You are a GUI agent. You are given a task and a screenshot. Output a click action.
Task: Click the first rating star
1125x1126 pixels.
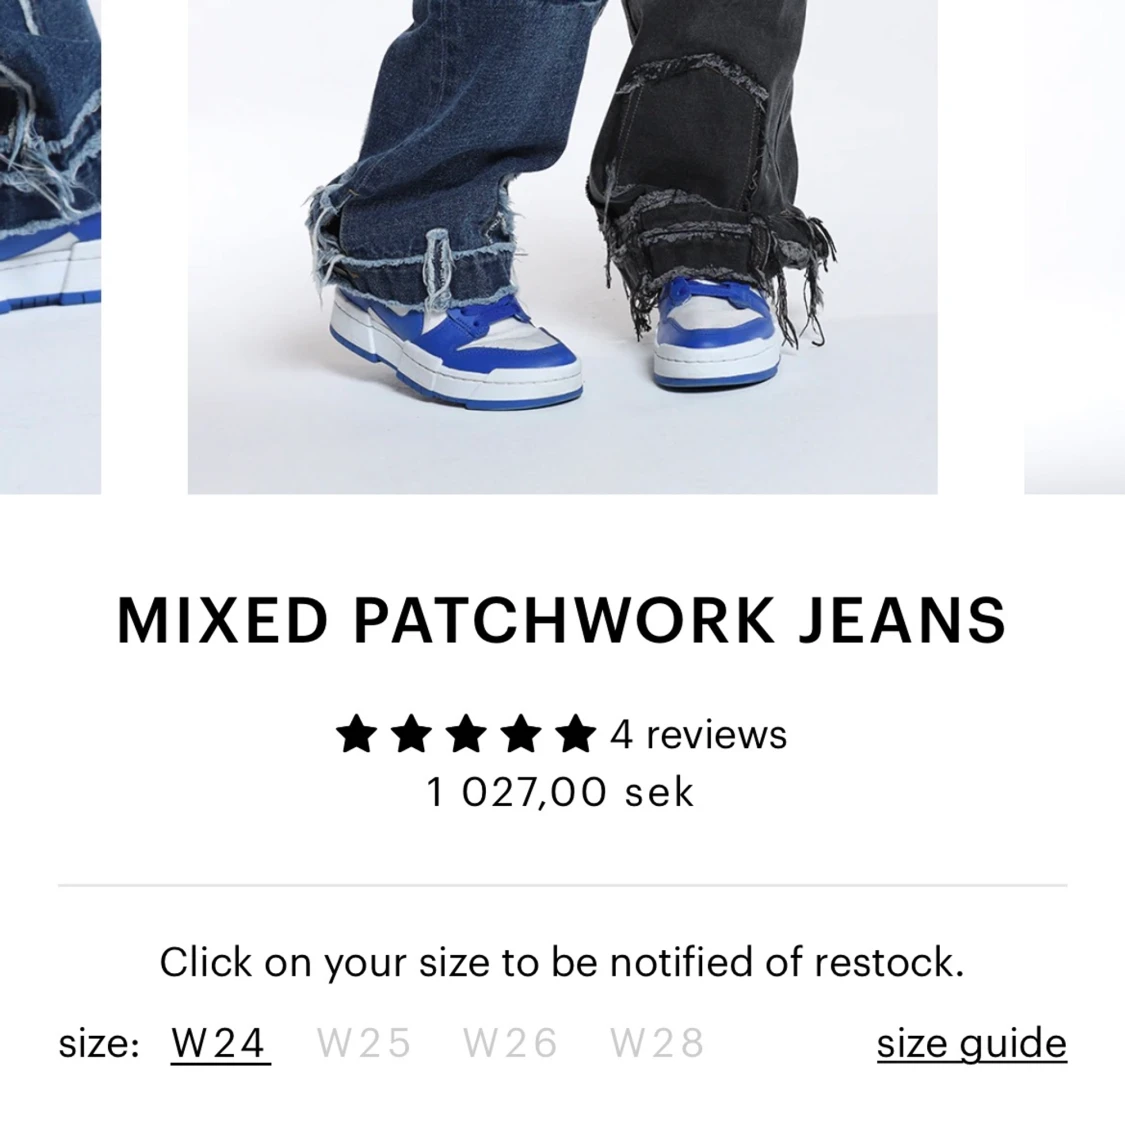(x=357, y=733)
